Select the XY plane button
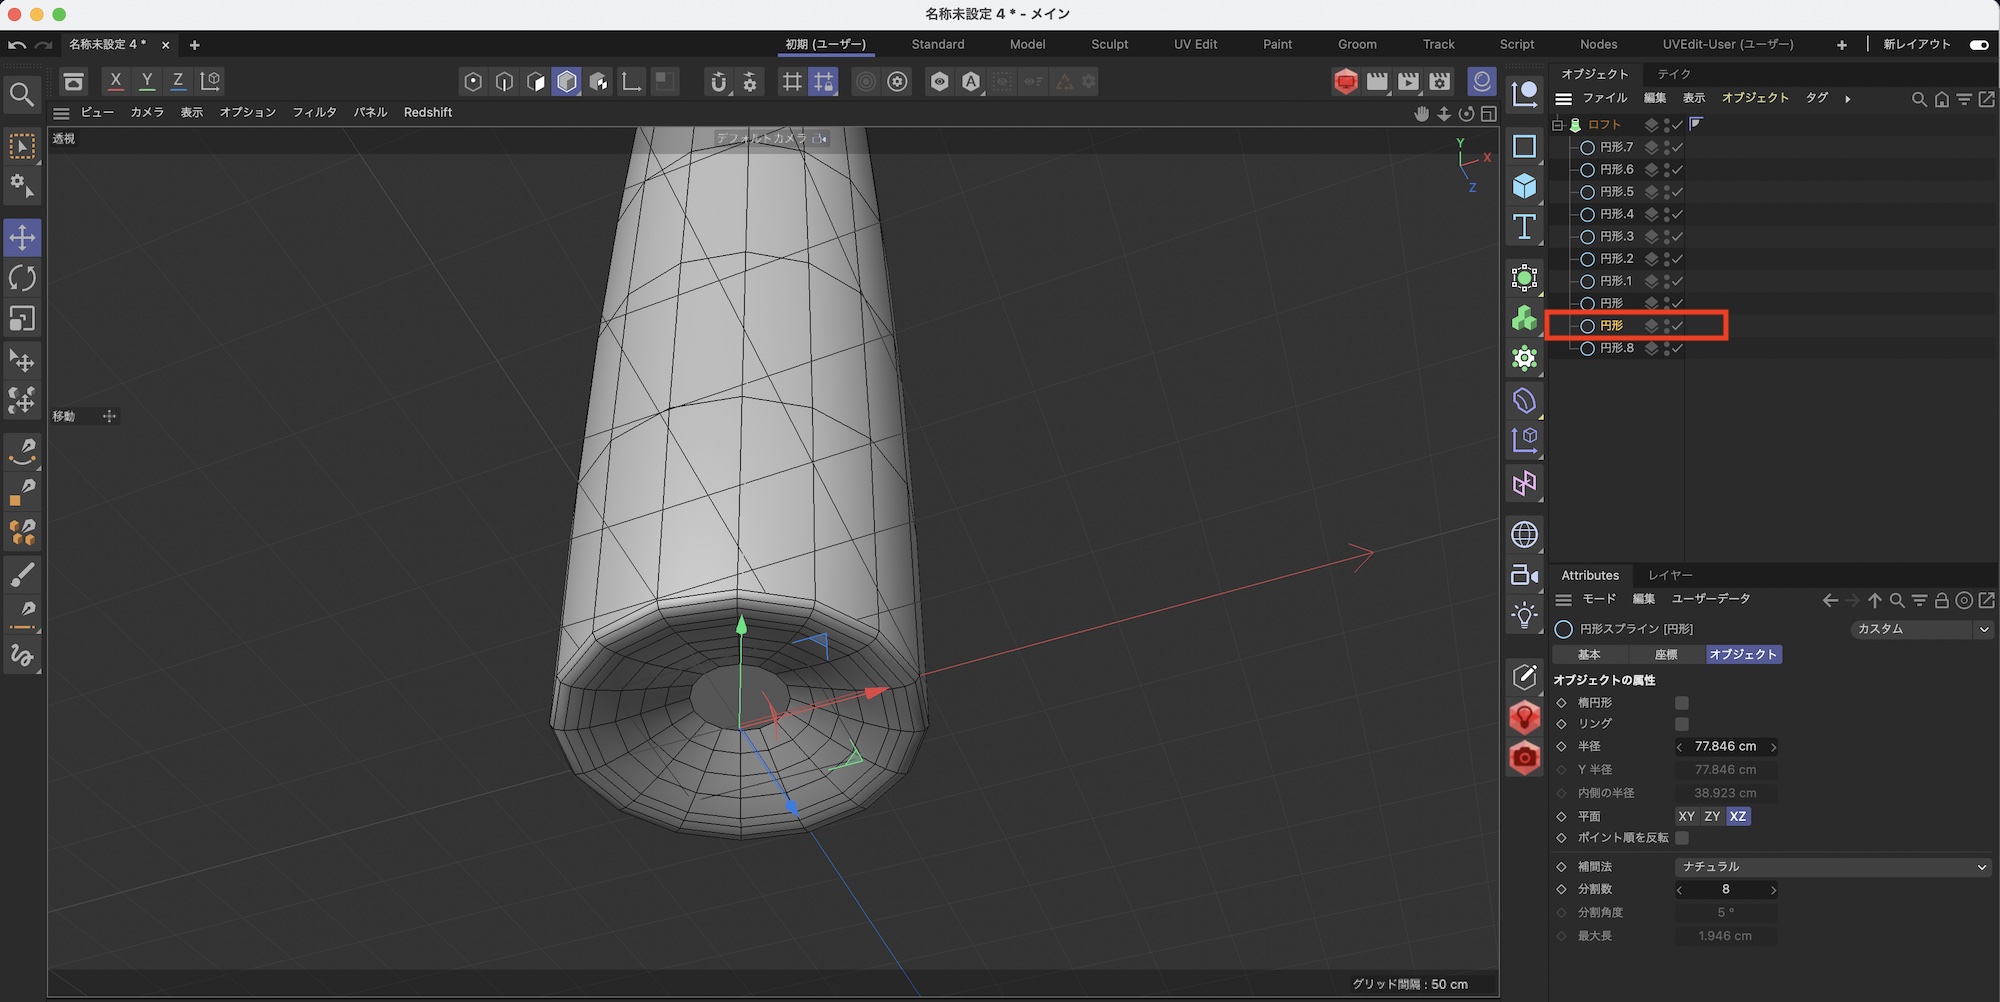The image size is (2000, 1002). [x=1686, y=817]
